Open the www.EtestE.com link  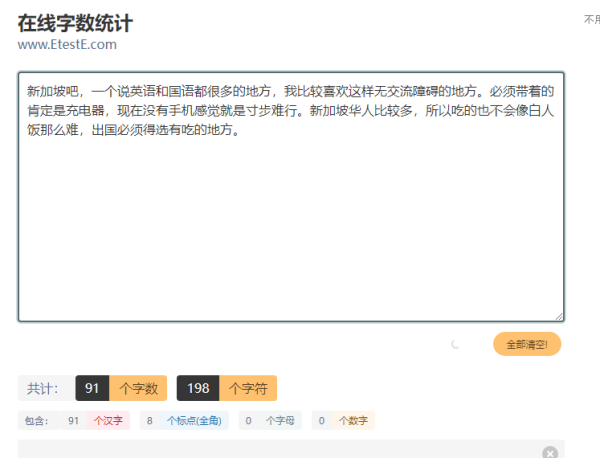67,44
